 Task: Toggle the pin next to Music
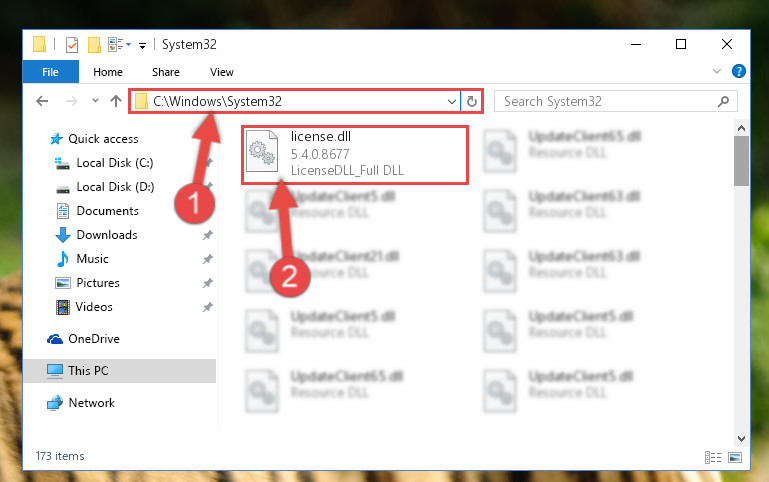click(x=207, y=259)
